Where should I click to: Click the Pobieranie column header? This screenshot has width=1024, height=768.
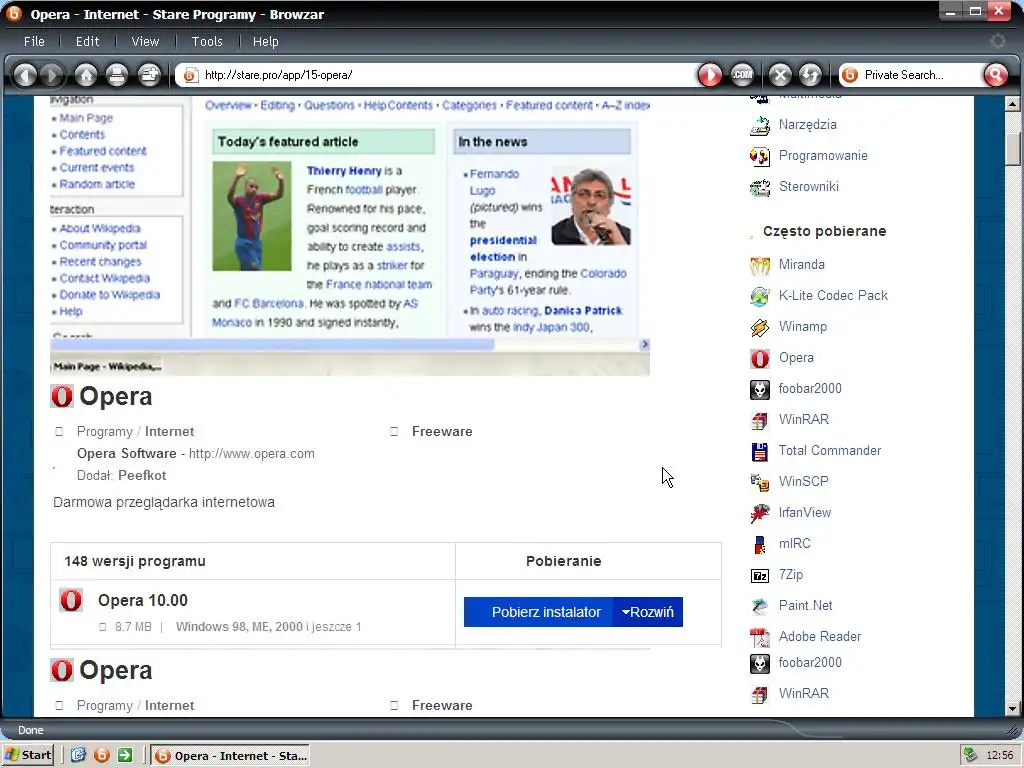coord(564,561)
